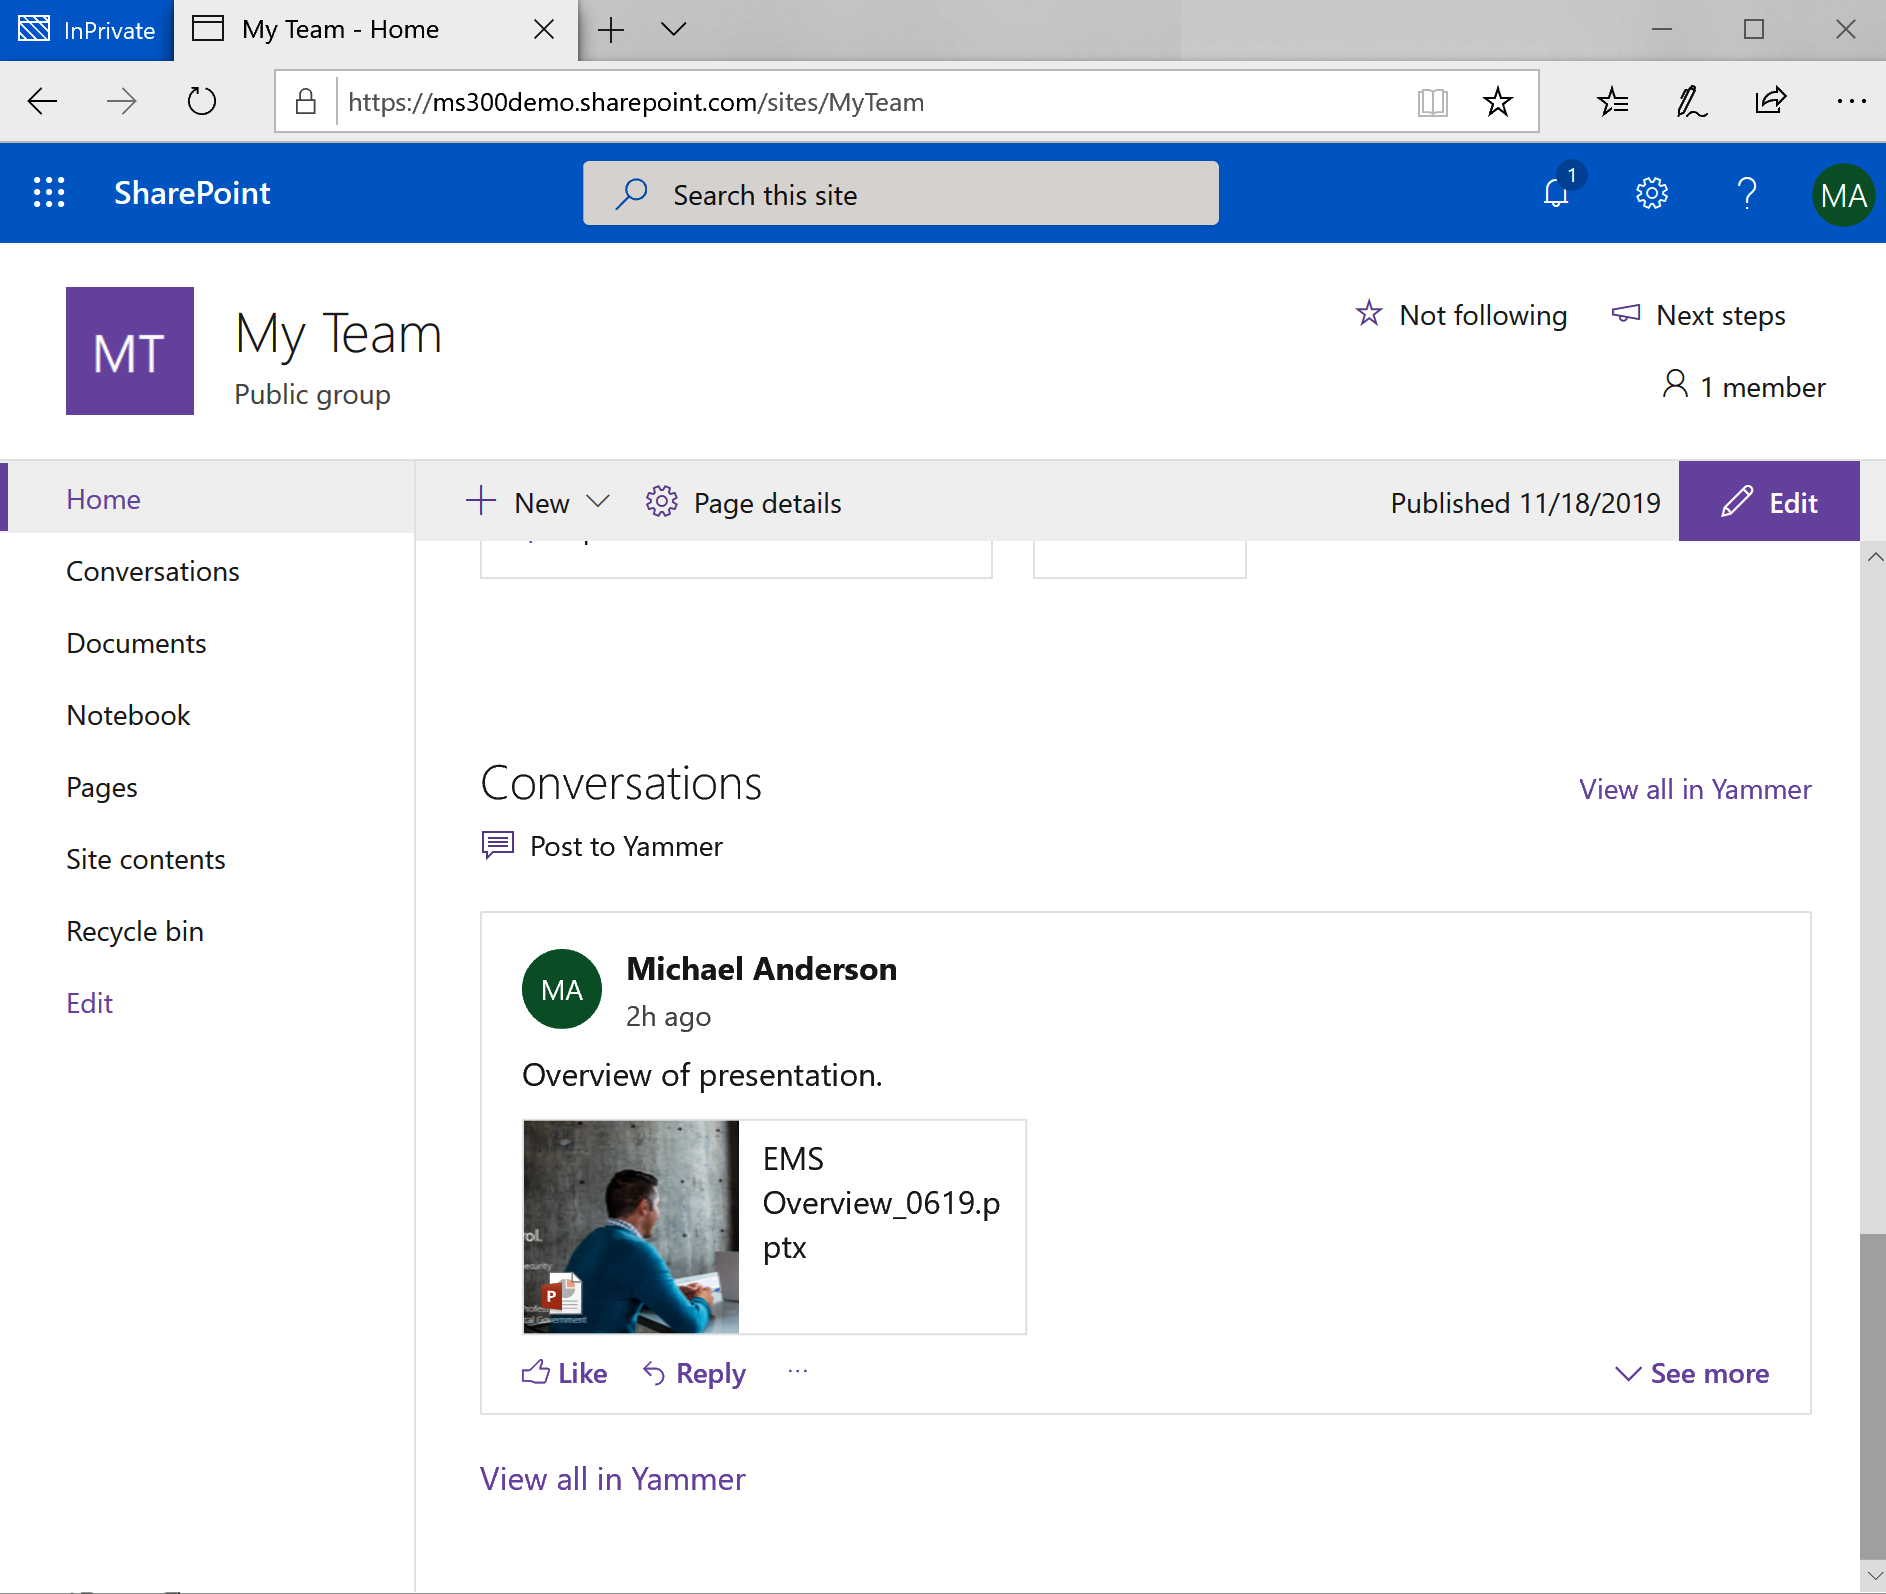Click the Edit link in left navigation
The height and width of the screenshot is (1594, 1886).
tap(89, 1003)
